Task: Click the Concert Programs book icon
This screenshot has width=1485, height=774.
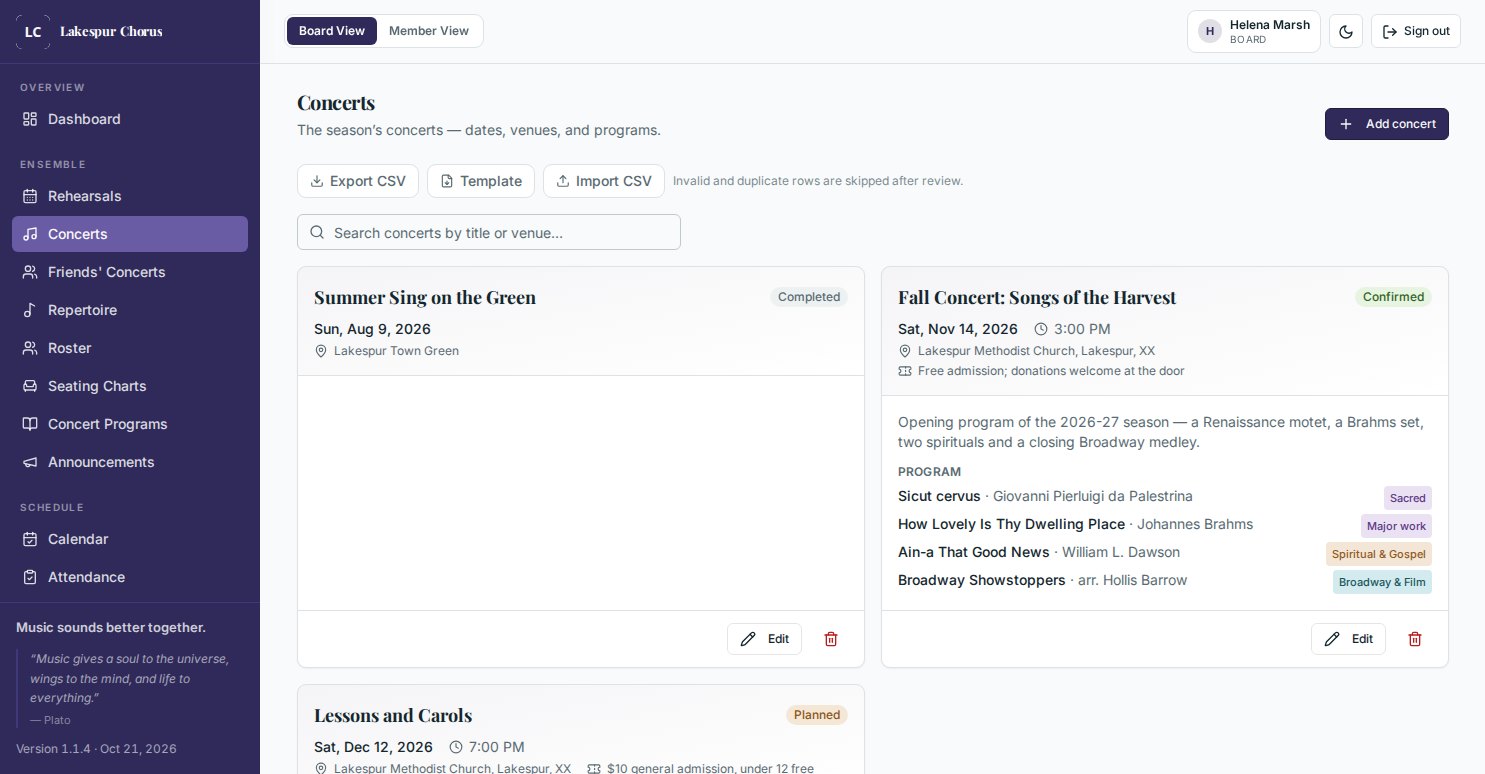Action: tap(30, 424)
